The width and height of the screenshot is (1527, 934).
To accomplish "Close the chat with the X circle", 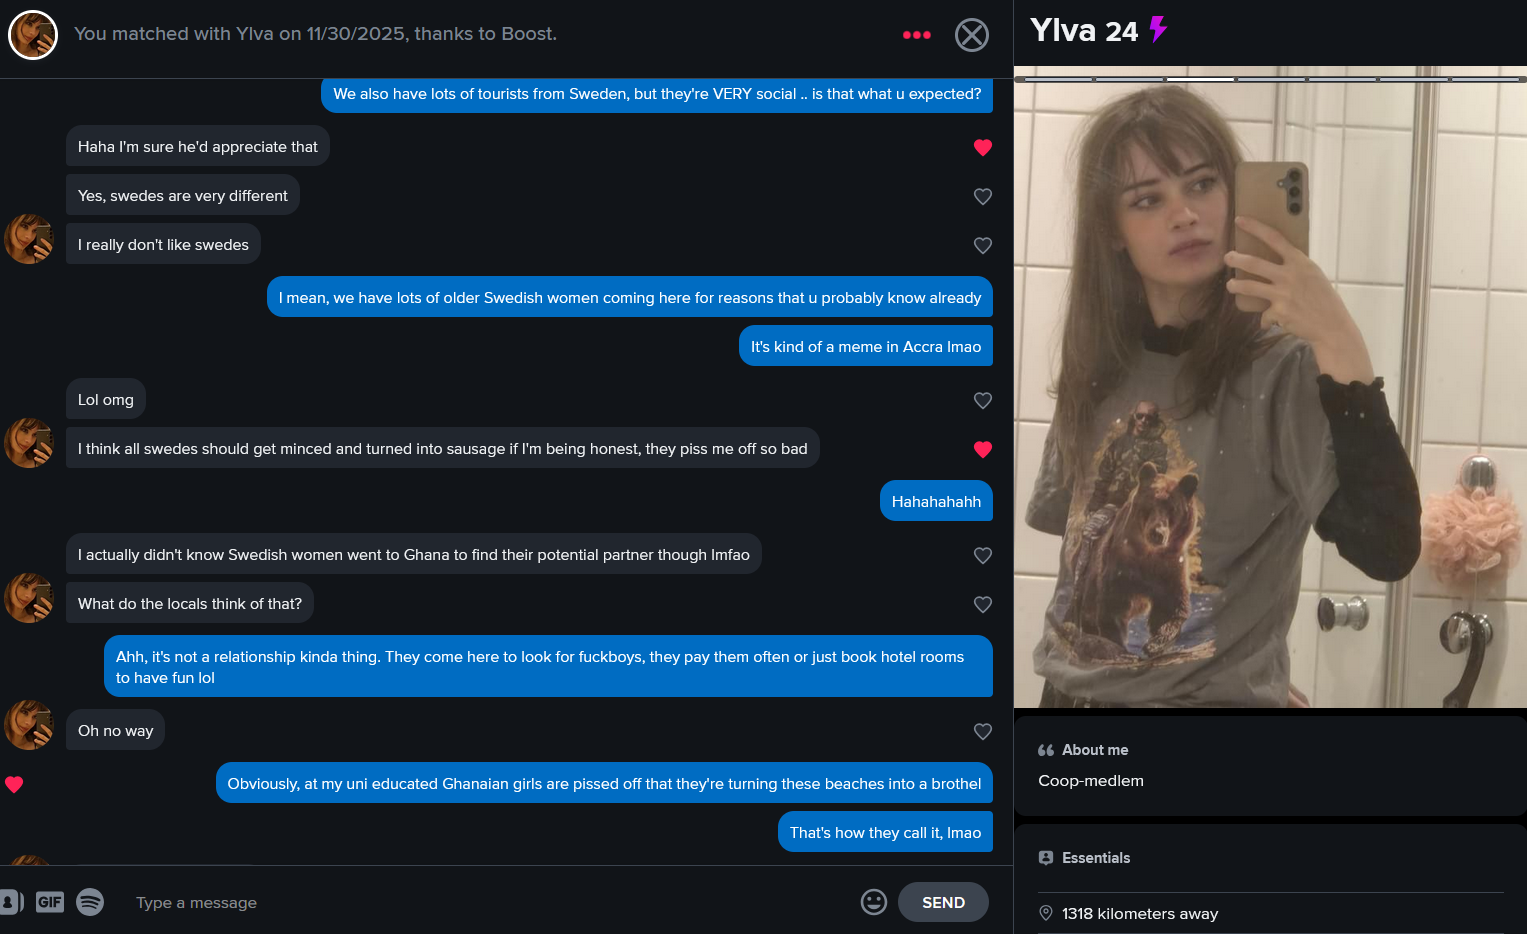I will [971, 35].
